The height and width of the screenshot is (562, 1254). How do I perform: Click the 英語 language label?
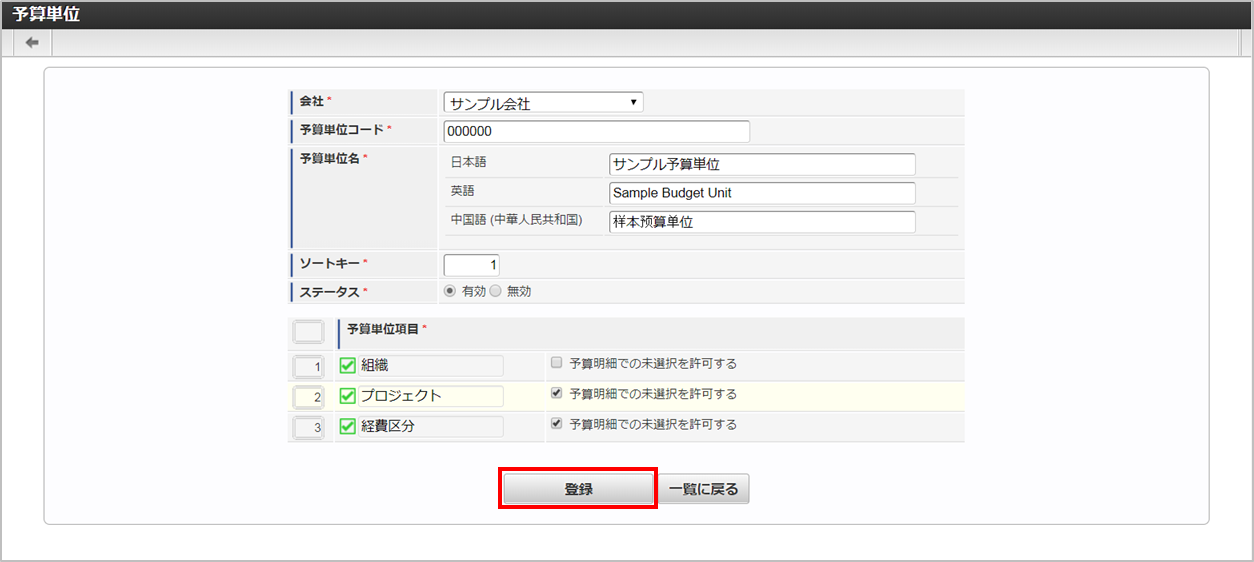pyautogui.click(x=462, y=190)
